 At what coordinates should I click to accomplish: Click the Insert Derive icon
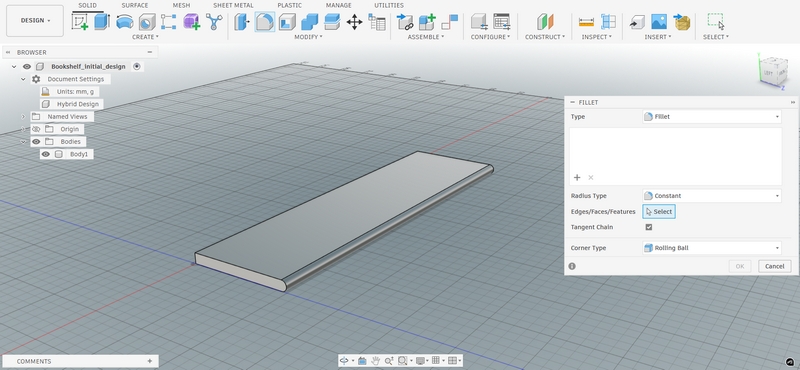coord(636,21)
